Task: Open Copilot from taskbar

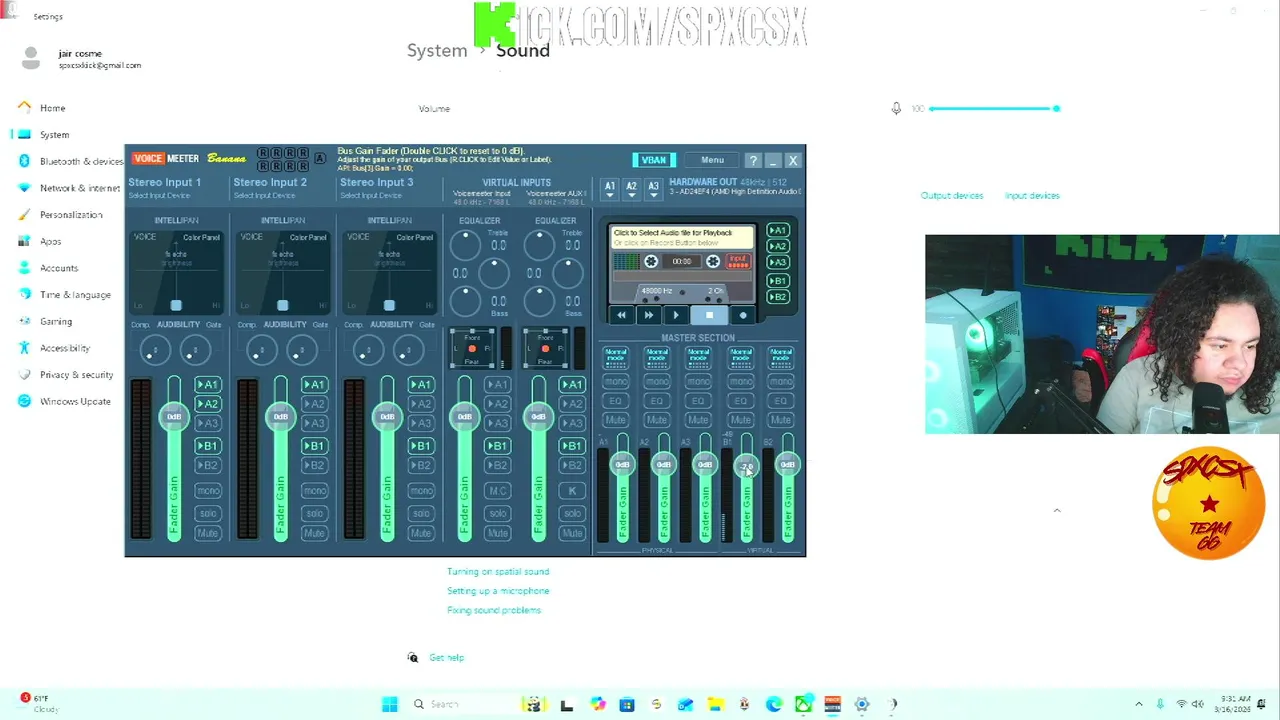Action: (x=597, y=704)
